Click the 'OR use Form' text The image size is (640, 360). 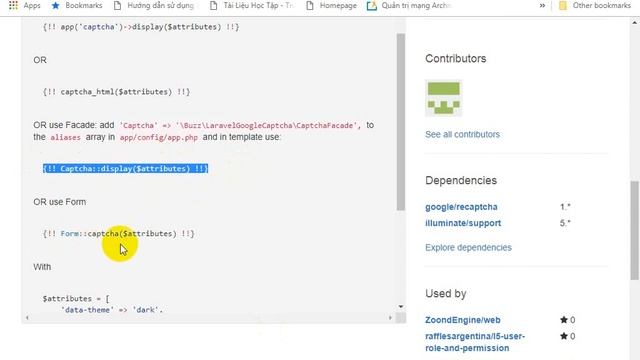tap(60, 202)
